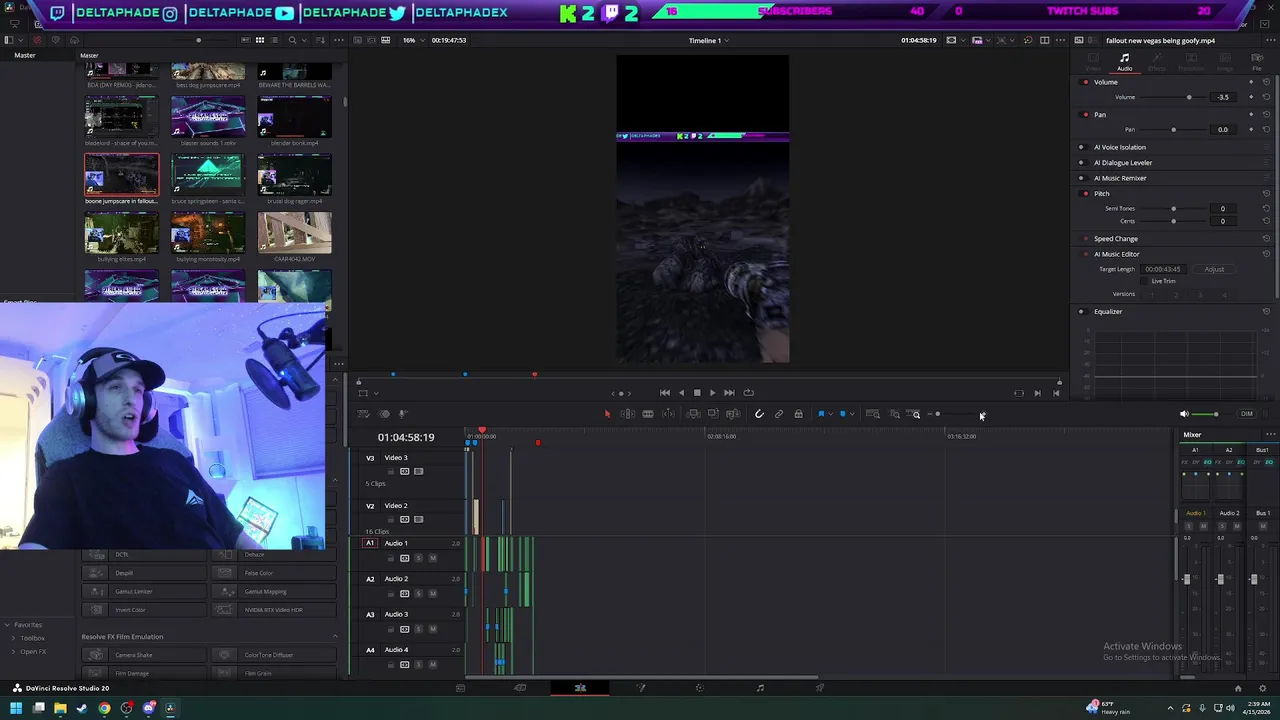Reset the Volume section

(x=1266, y=82)
